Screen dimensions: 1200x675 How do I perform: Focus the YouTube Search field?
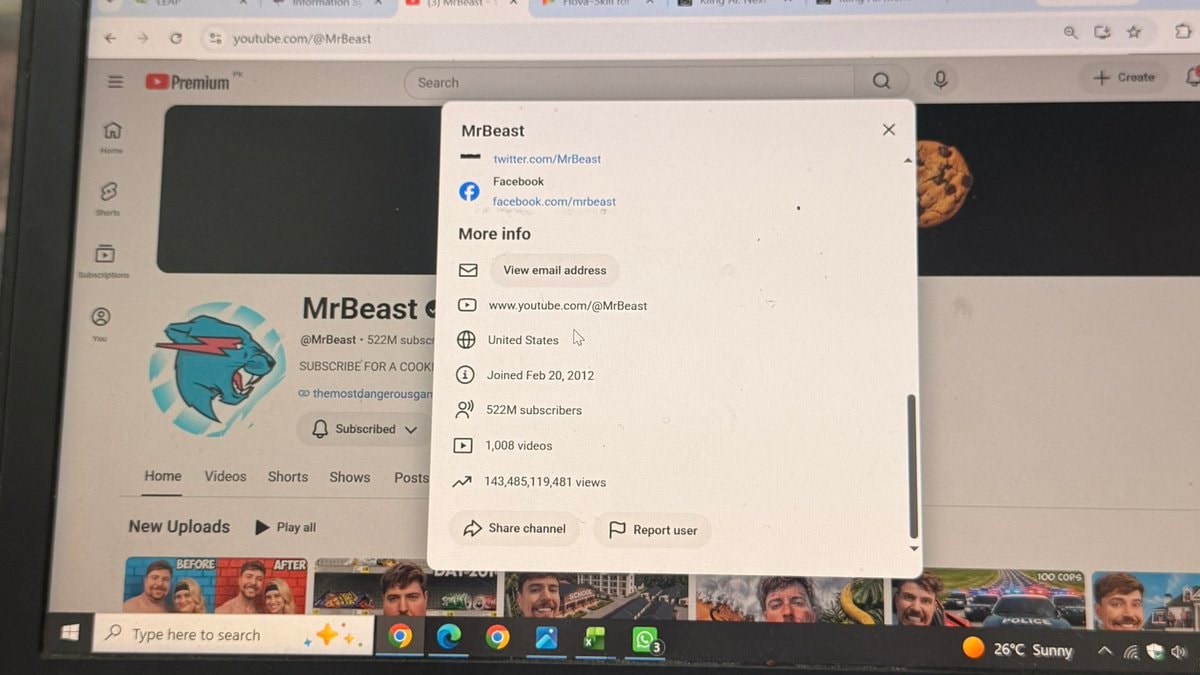coord(630,83)
